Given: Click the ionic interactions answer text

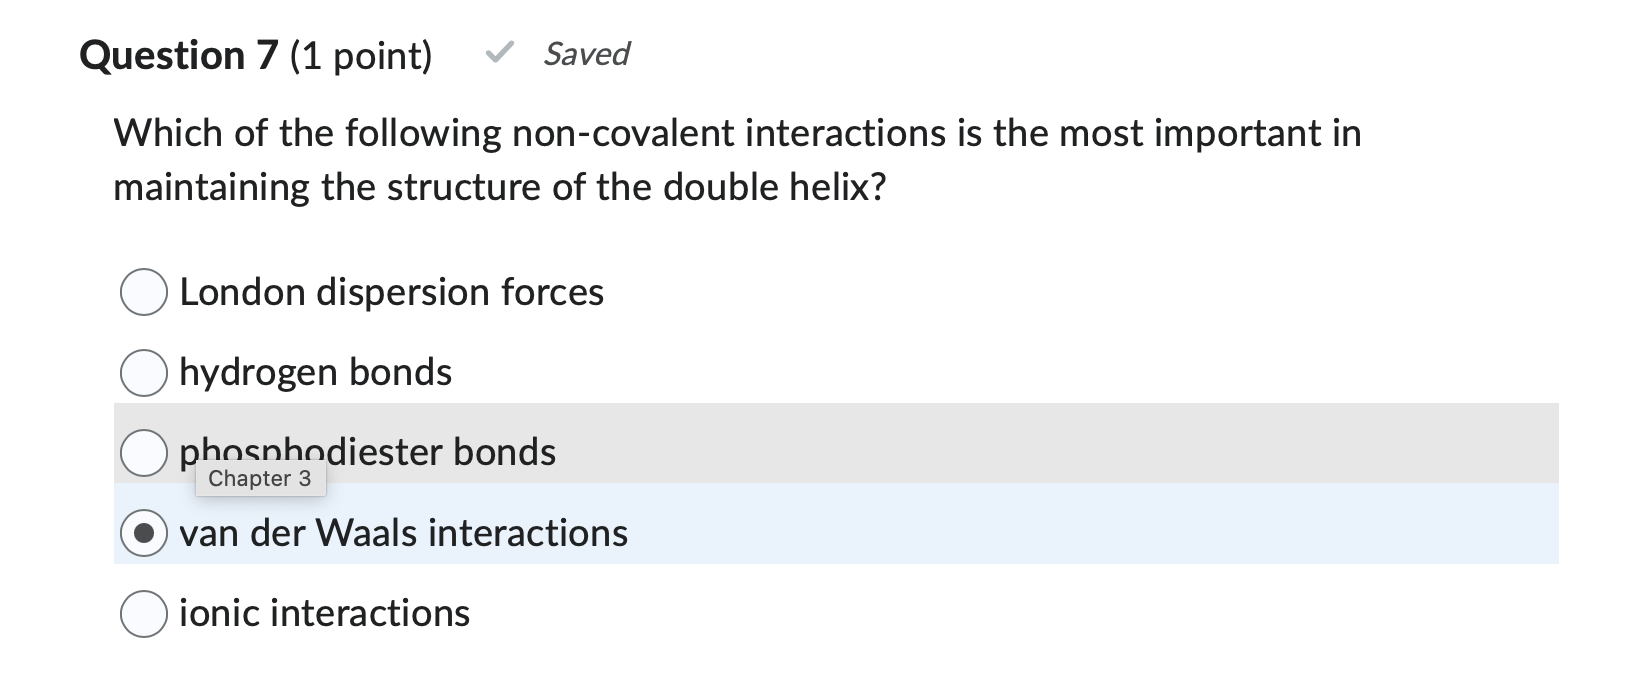Looking at the screenshot, I should click(x=324, y=614).
